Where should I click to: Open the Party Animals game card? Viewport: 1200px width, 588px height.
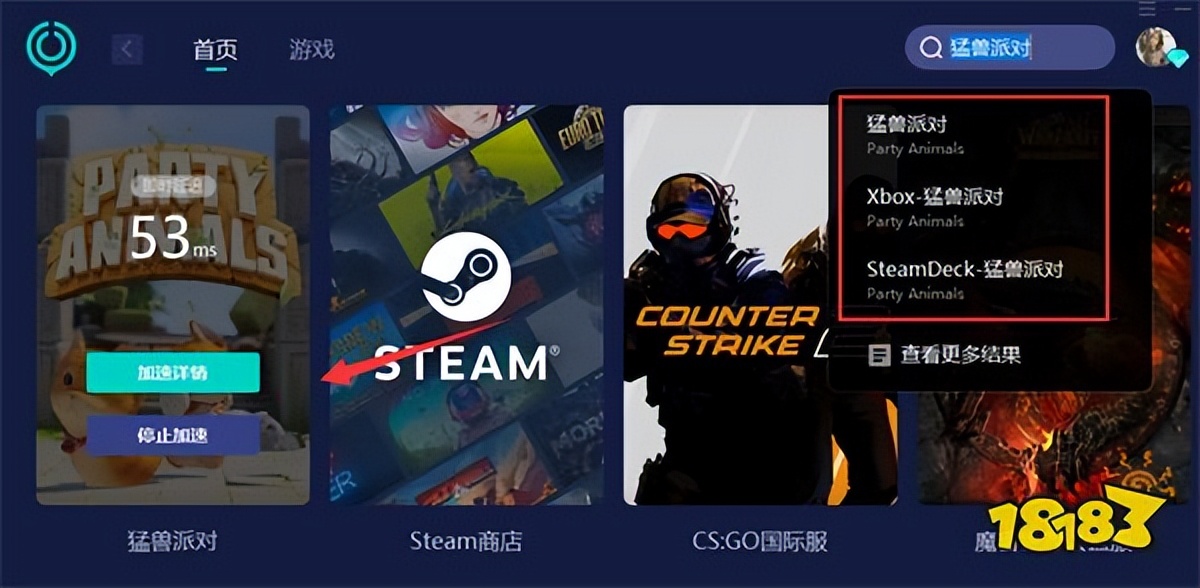pyautogui.click(x=173, y=304)
